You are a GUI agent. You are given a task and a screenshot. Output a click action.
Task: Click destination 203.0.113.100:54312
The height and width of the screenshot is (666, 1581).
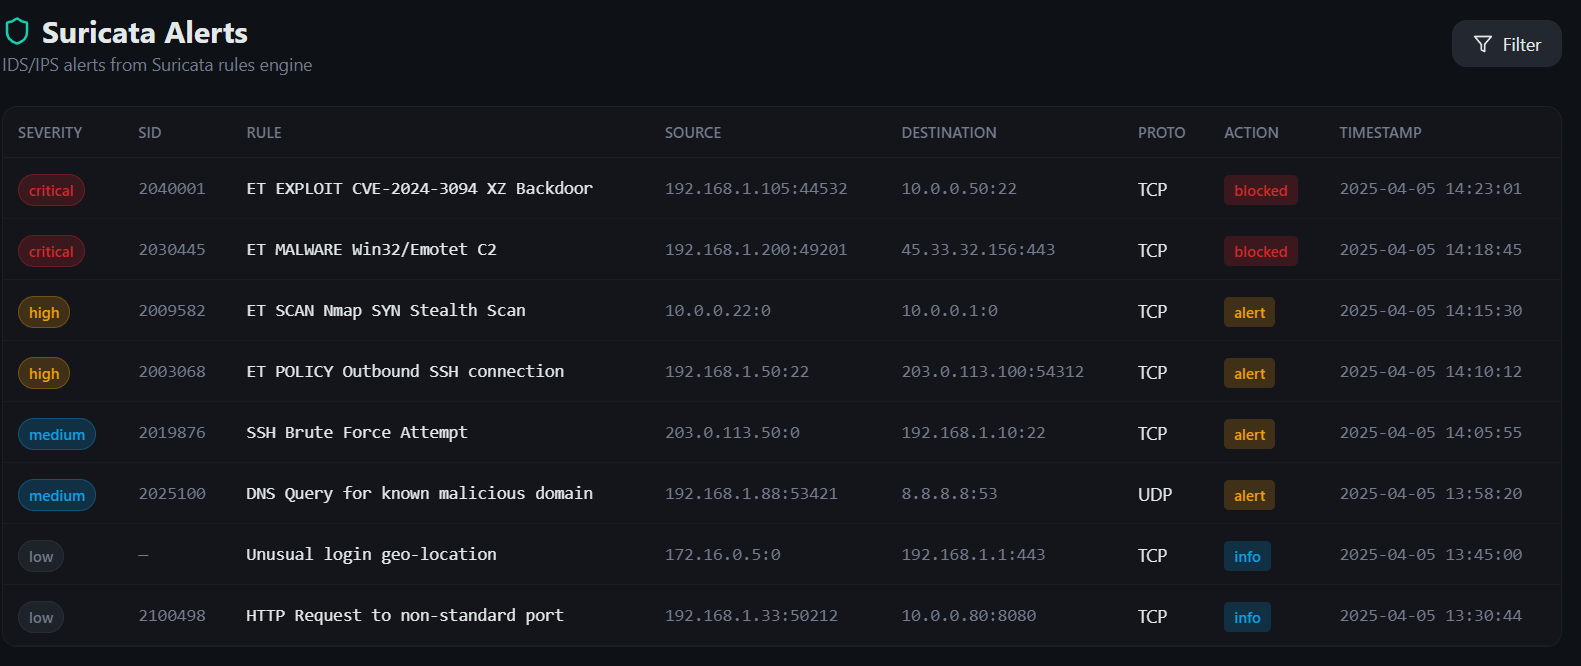(992, 371)
